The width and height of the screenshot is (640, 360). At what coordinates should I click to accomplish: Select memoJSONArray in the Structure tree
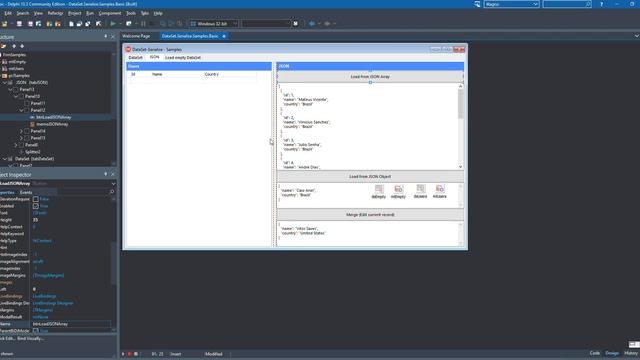pos(52,124)
